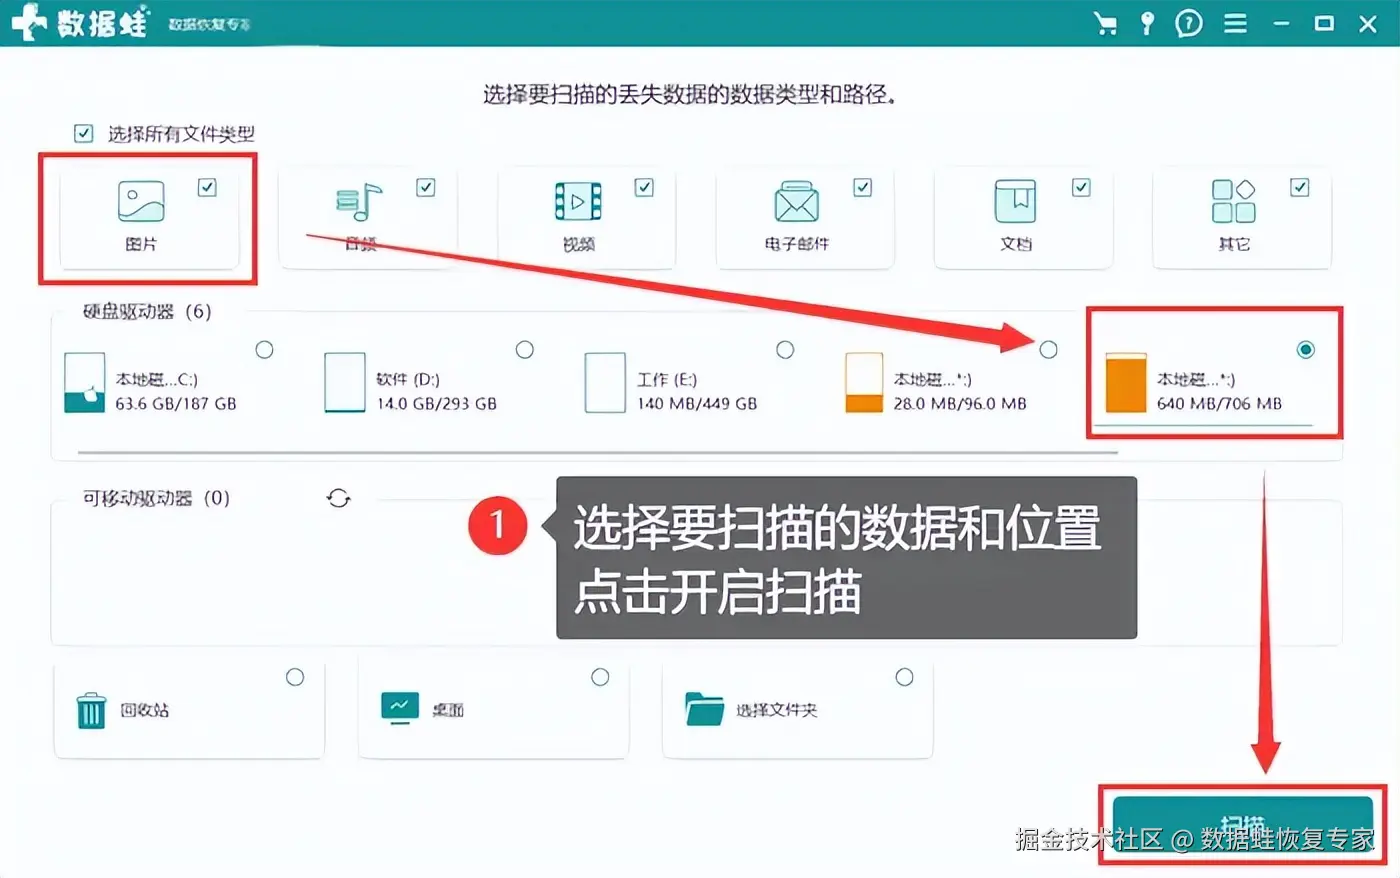Click the 其它 shapes grid icon
The height and width of the screenshot is (878, 1400).
pyautogui.click(x=1234, y=201)
